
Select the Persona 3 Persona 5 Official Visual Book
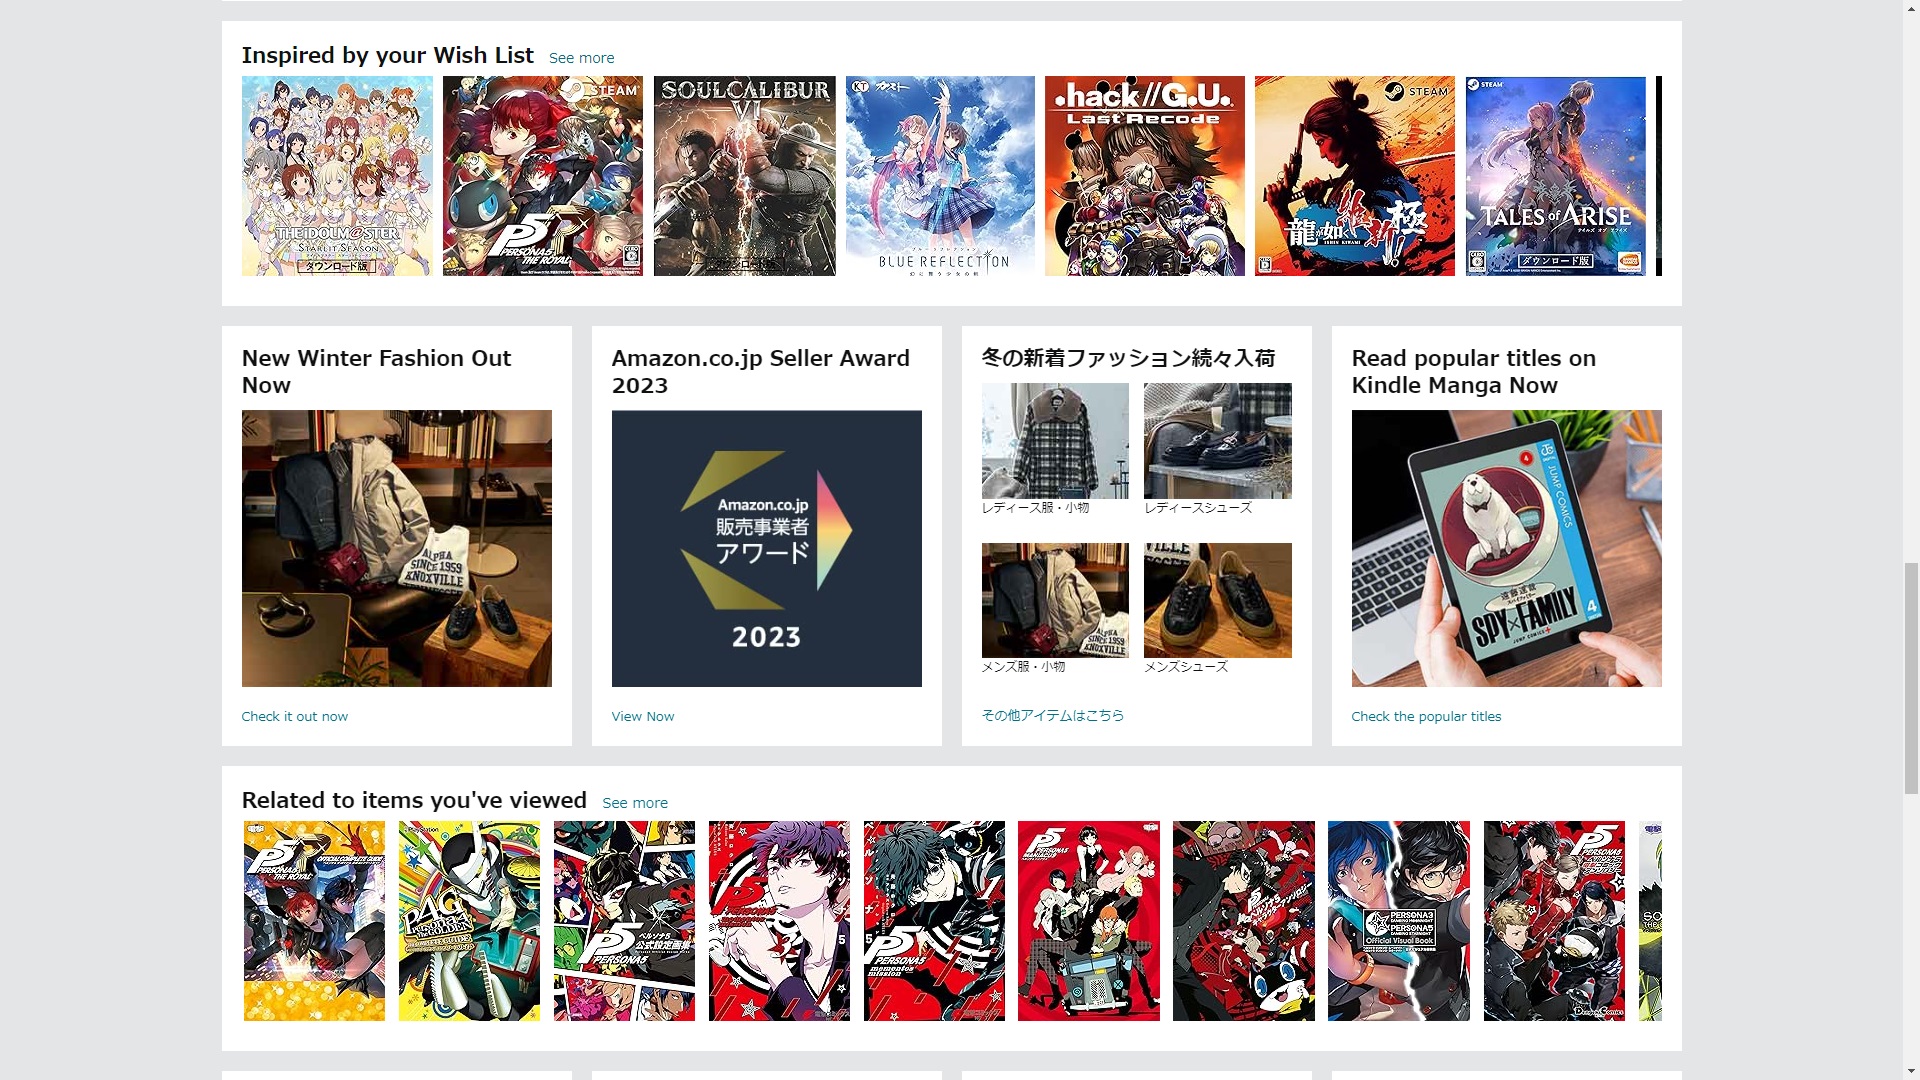tap(1399, 921)
